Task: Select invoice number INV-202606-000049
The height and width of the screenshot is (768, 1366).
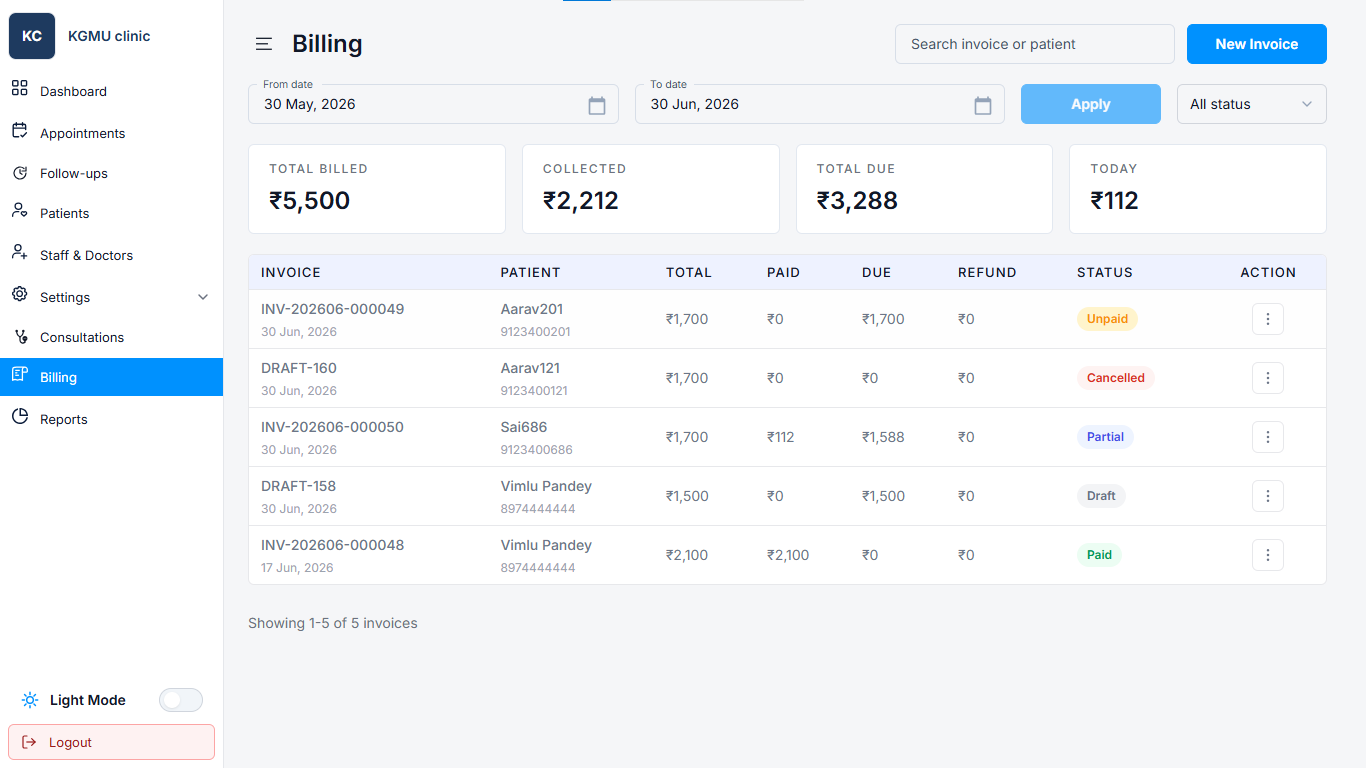Action: [333, 309]
